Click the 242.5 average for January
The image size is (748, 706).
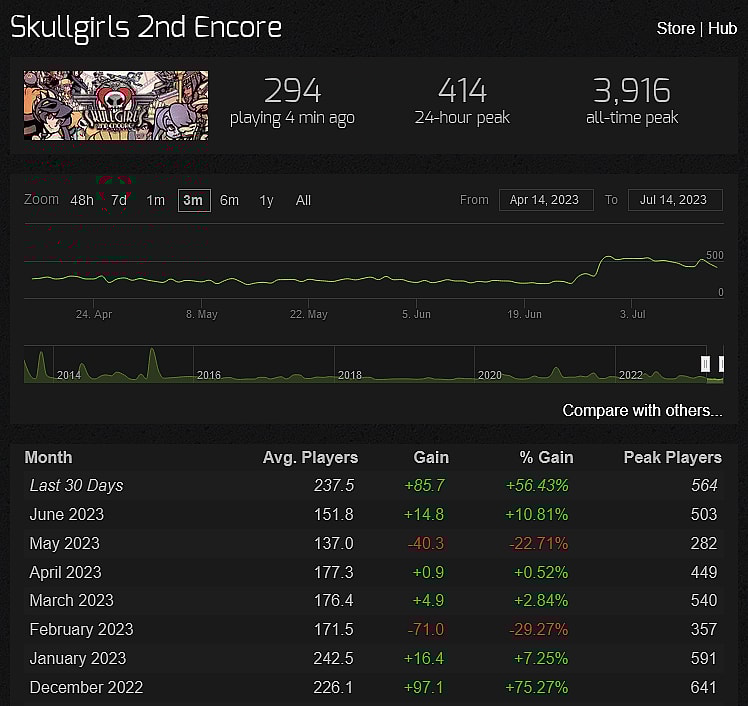pos(333,658)
